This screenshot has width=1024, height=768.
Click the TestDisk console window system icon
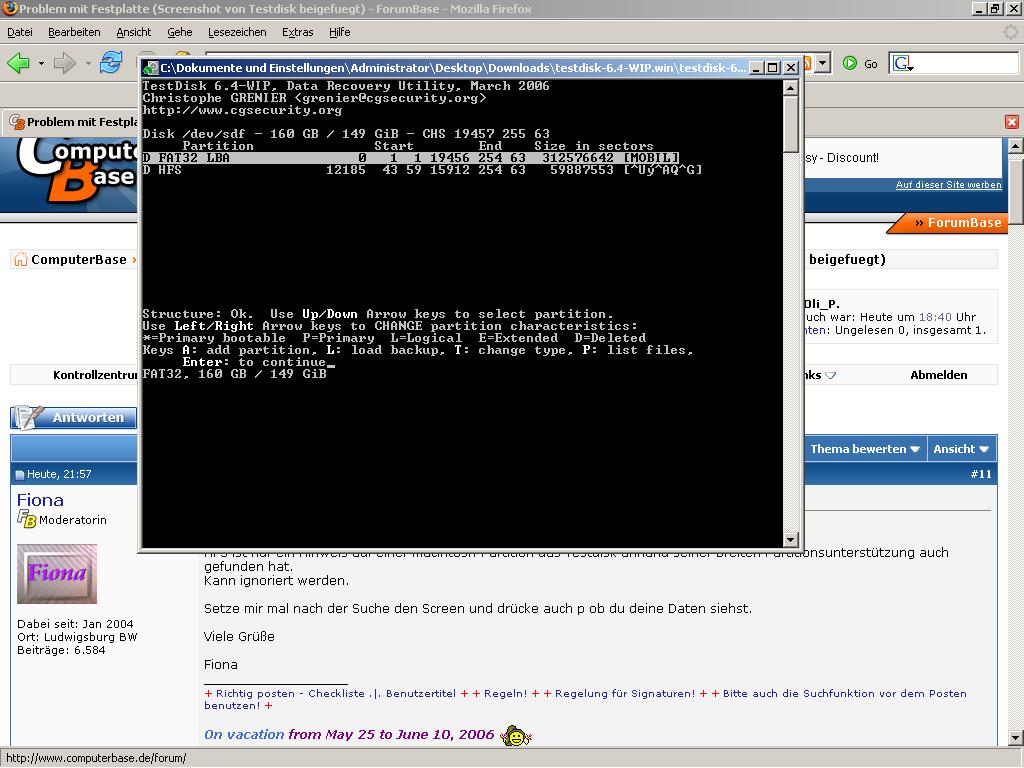coord(152,68)
